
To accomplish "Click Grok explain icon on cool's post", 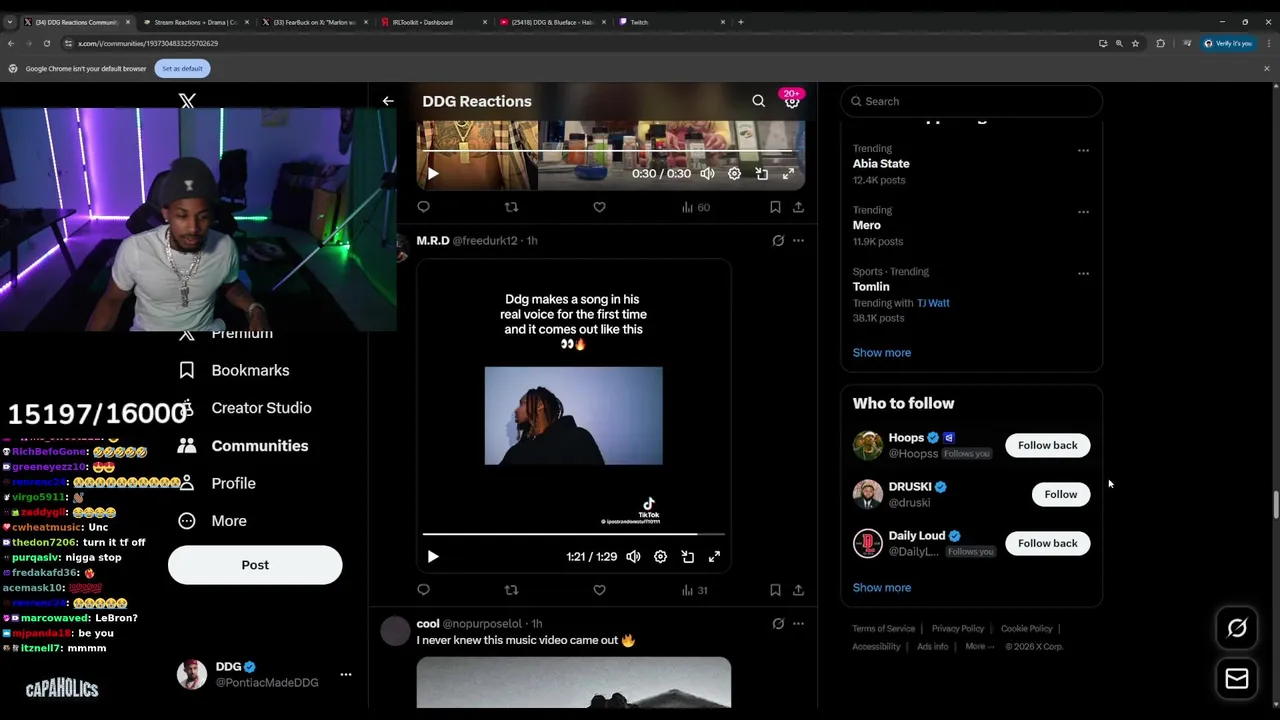I will (777, 623).
